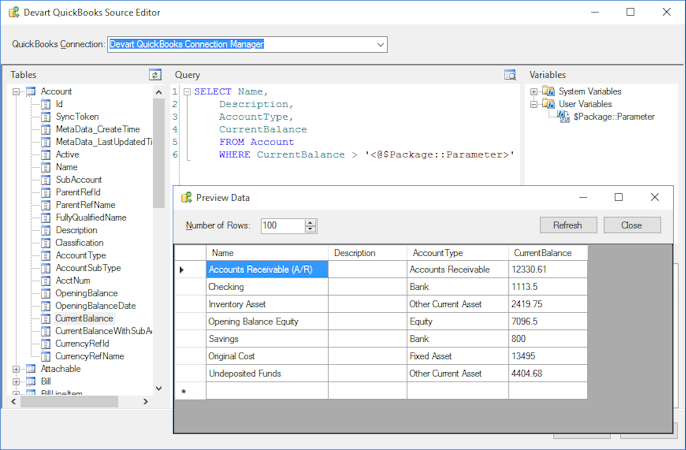Select the $Package::Parameter variable icon

[563, 116]
